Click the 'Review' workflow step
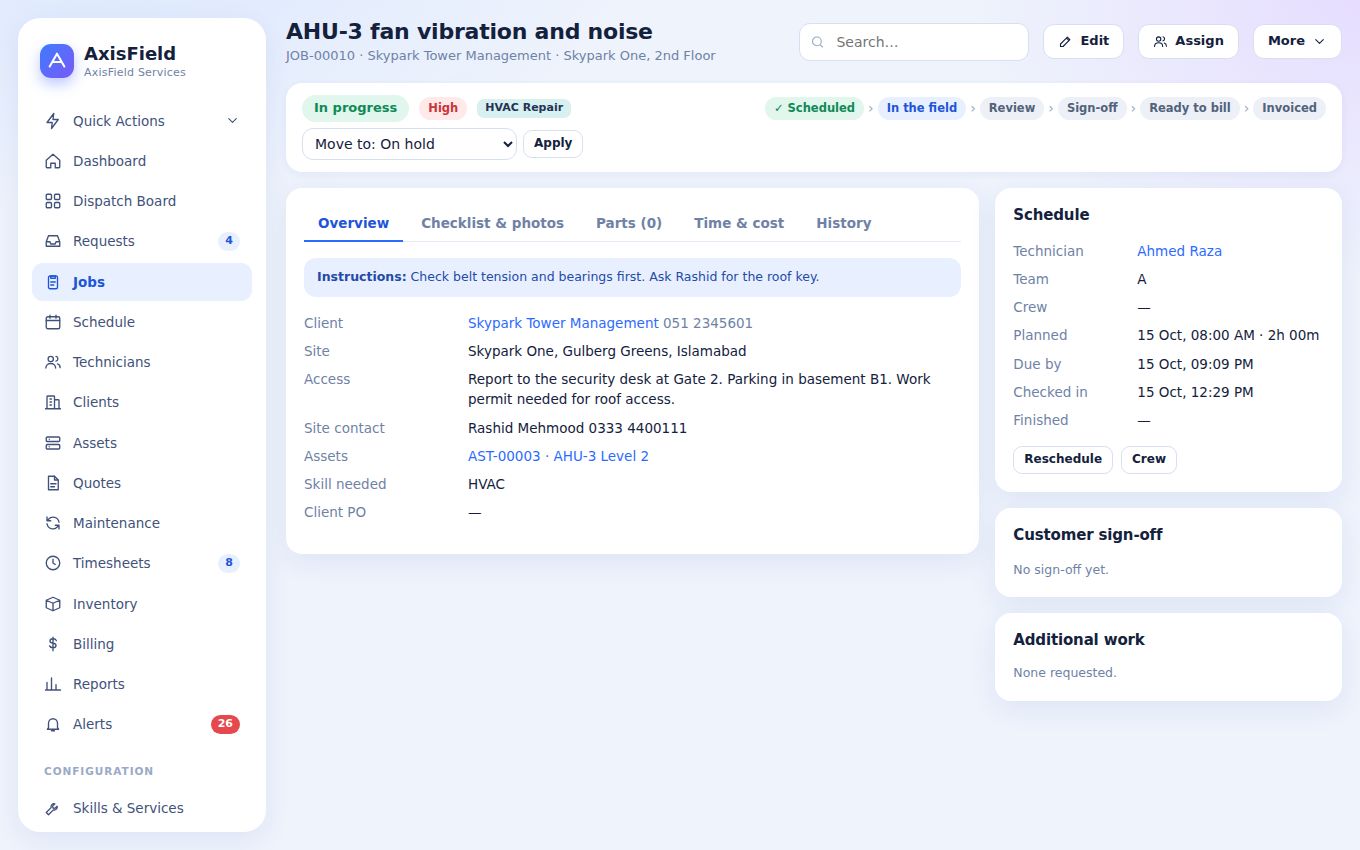Viewport: 1360px width, 850px height. click(x=1012, y=108)
